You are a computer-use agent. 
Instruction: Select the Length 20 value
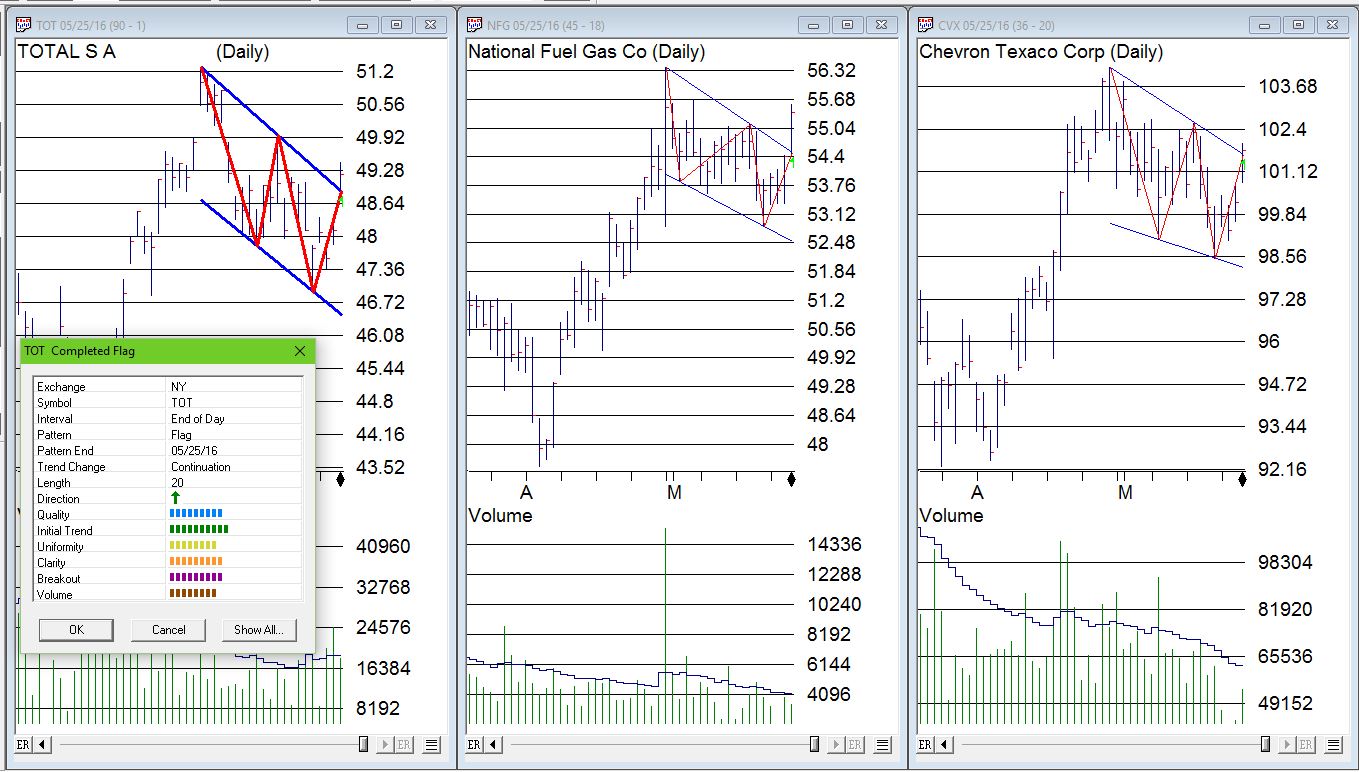tap(176, 483)
